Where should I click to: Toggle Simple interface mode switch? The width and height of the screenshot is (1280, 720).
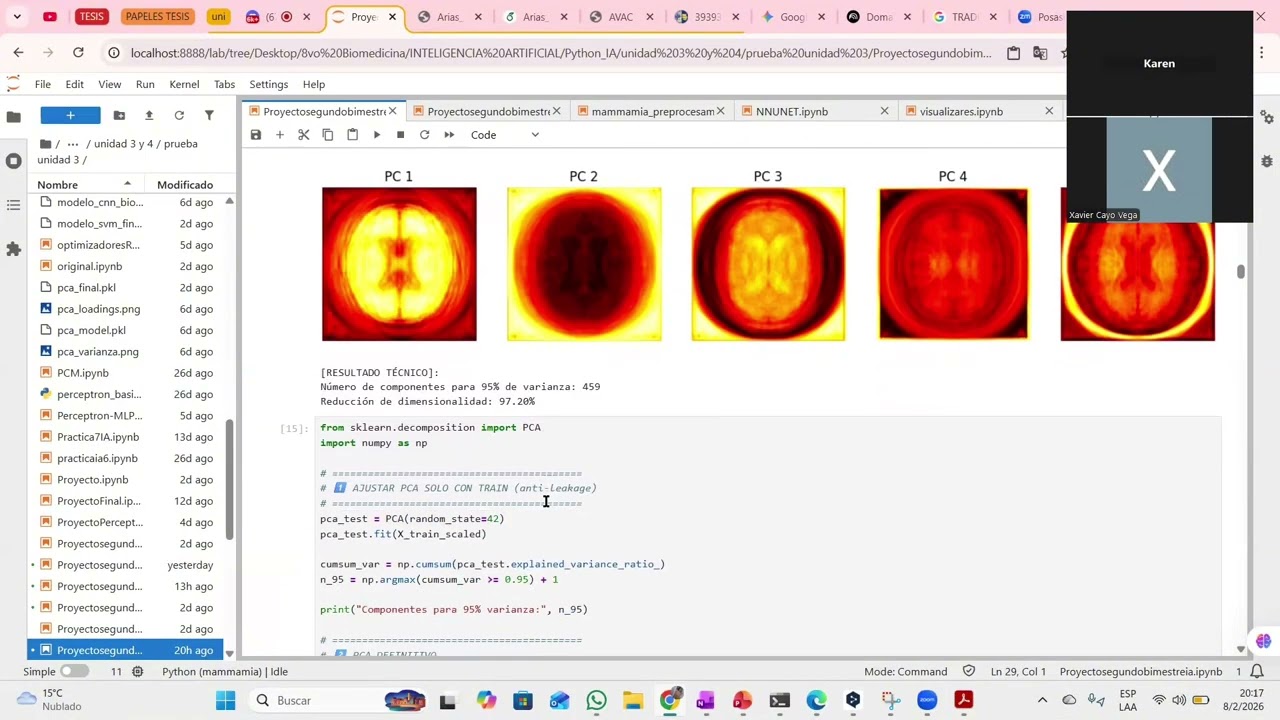pos(74,672)
